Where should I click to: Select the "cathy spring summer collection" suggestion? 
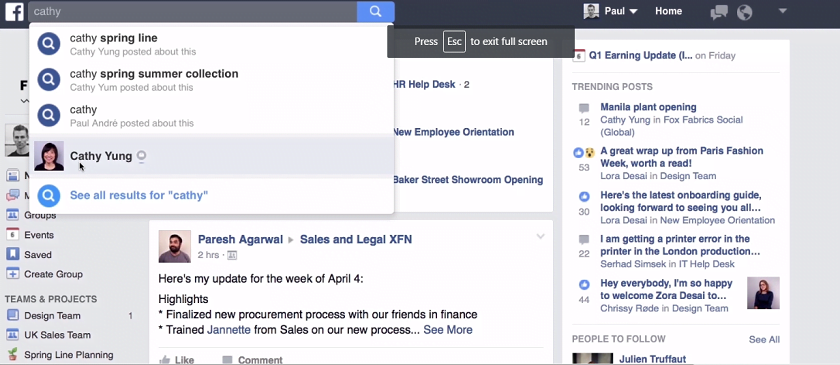(212, 80)
